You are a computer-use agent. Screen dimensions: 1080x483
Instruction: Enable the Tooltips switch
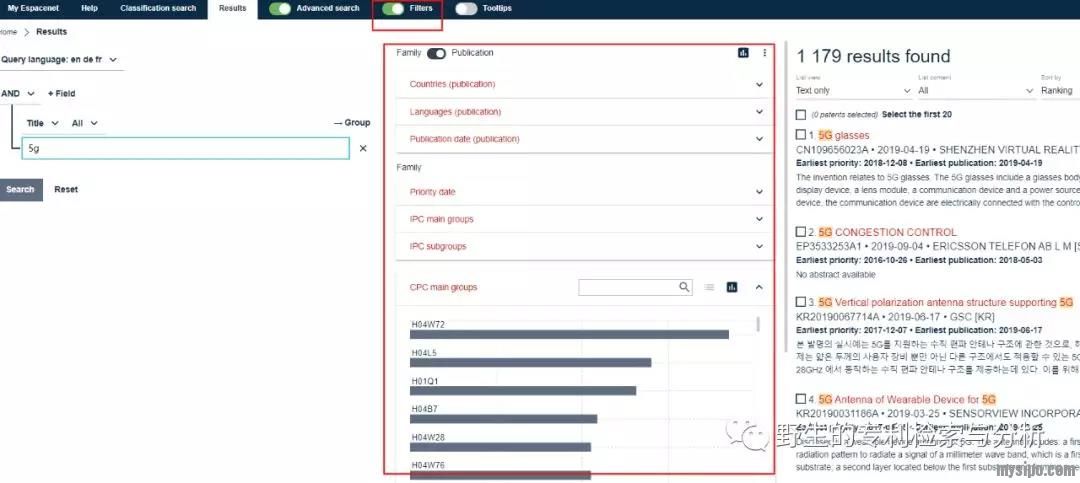pyautogui.click(x=466, y=8)
